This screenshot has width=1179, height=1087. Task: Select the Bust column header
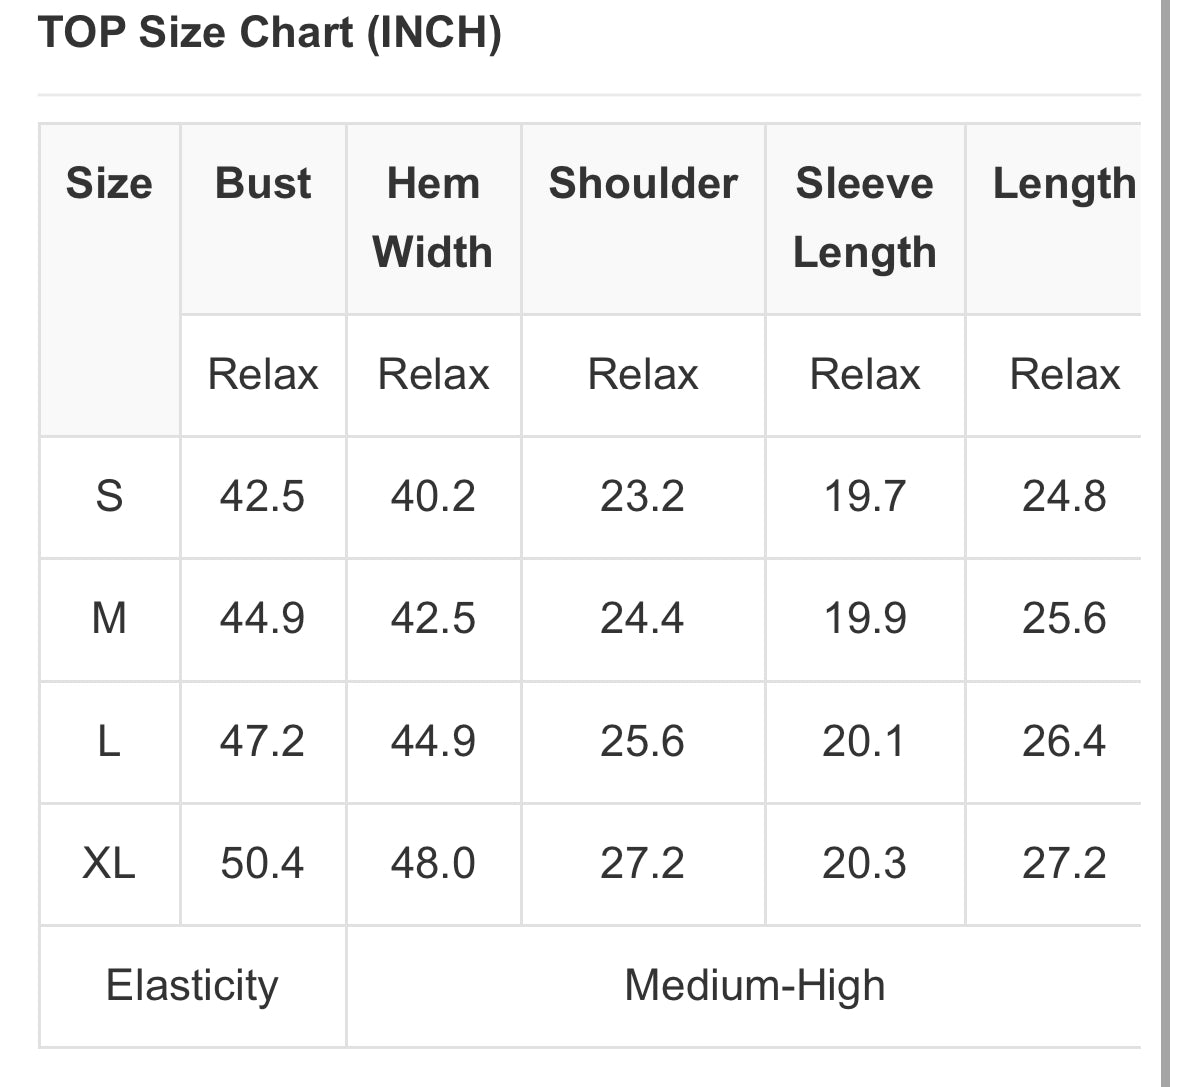[x=263, y=184]
